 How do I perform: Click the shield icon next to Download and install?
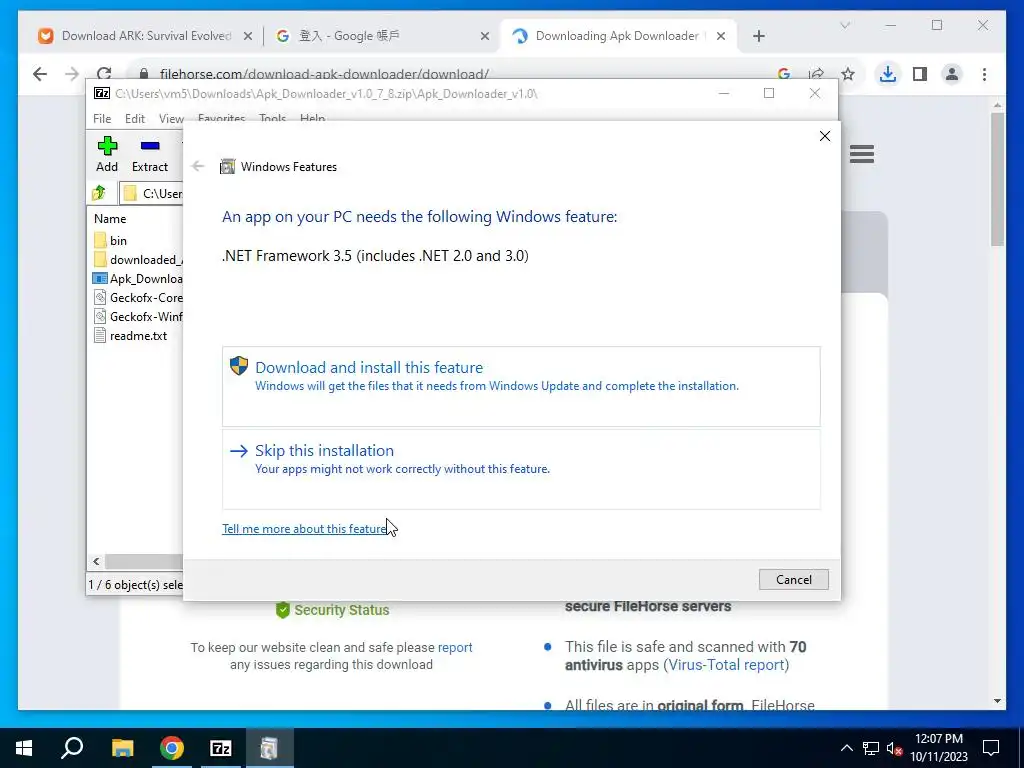tap(239, 366)
